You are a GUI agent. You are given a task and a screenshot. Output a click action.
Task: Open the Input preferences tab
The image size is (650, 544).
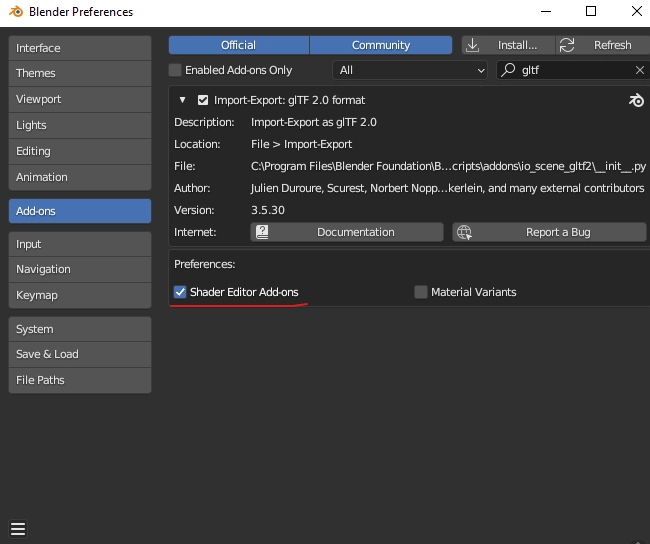(x=80, y=244)
